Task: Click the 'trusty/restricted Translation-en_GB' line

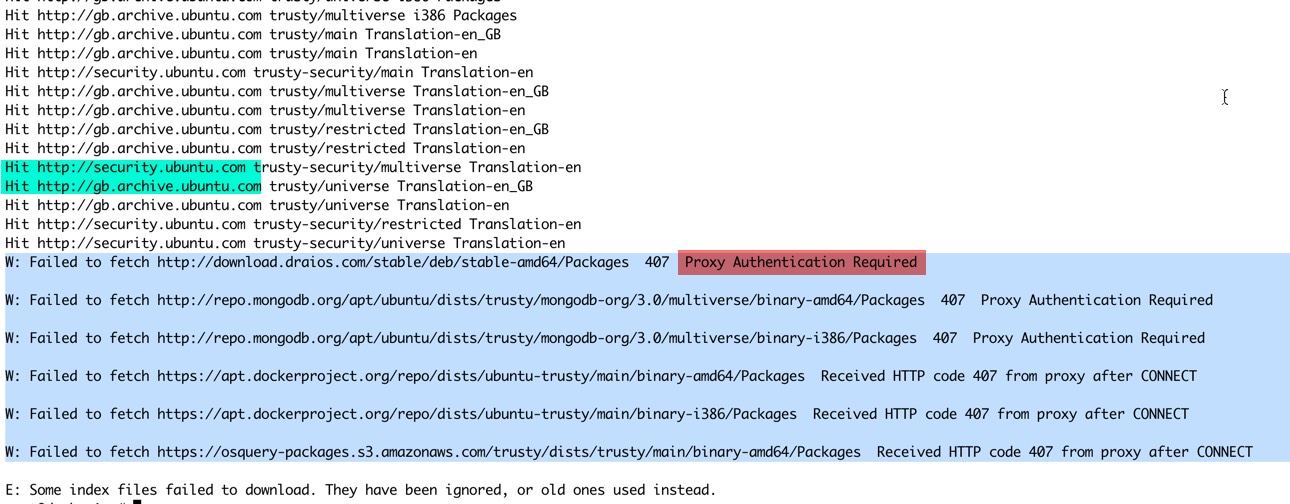Action: coord(277,129)
